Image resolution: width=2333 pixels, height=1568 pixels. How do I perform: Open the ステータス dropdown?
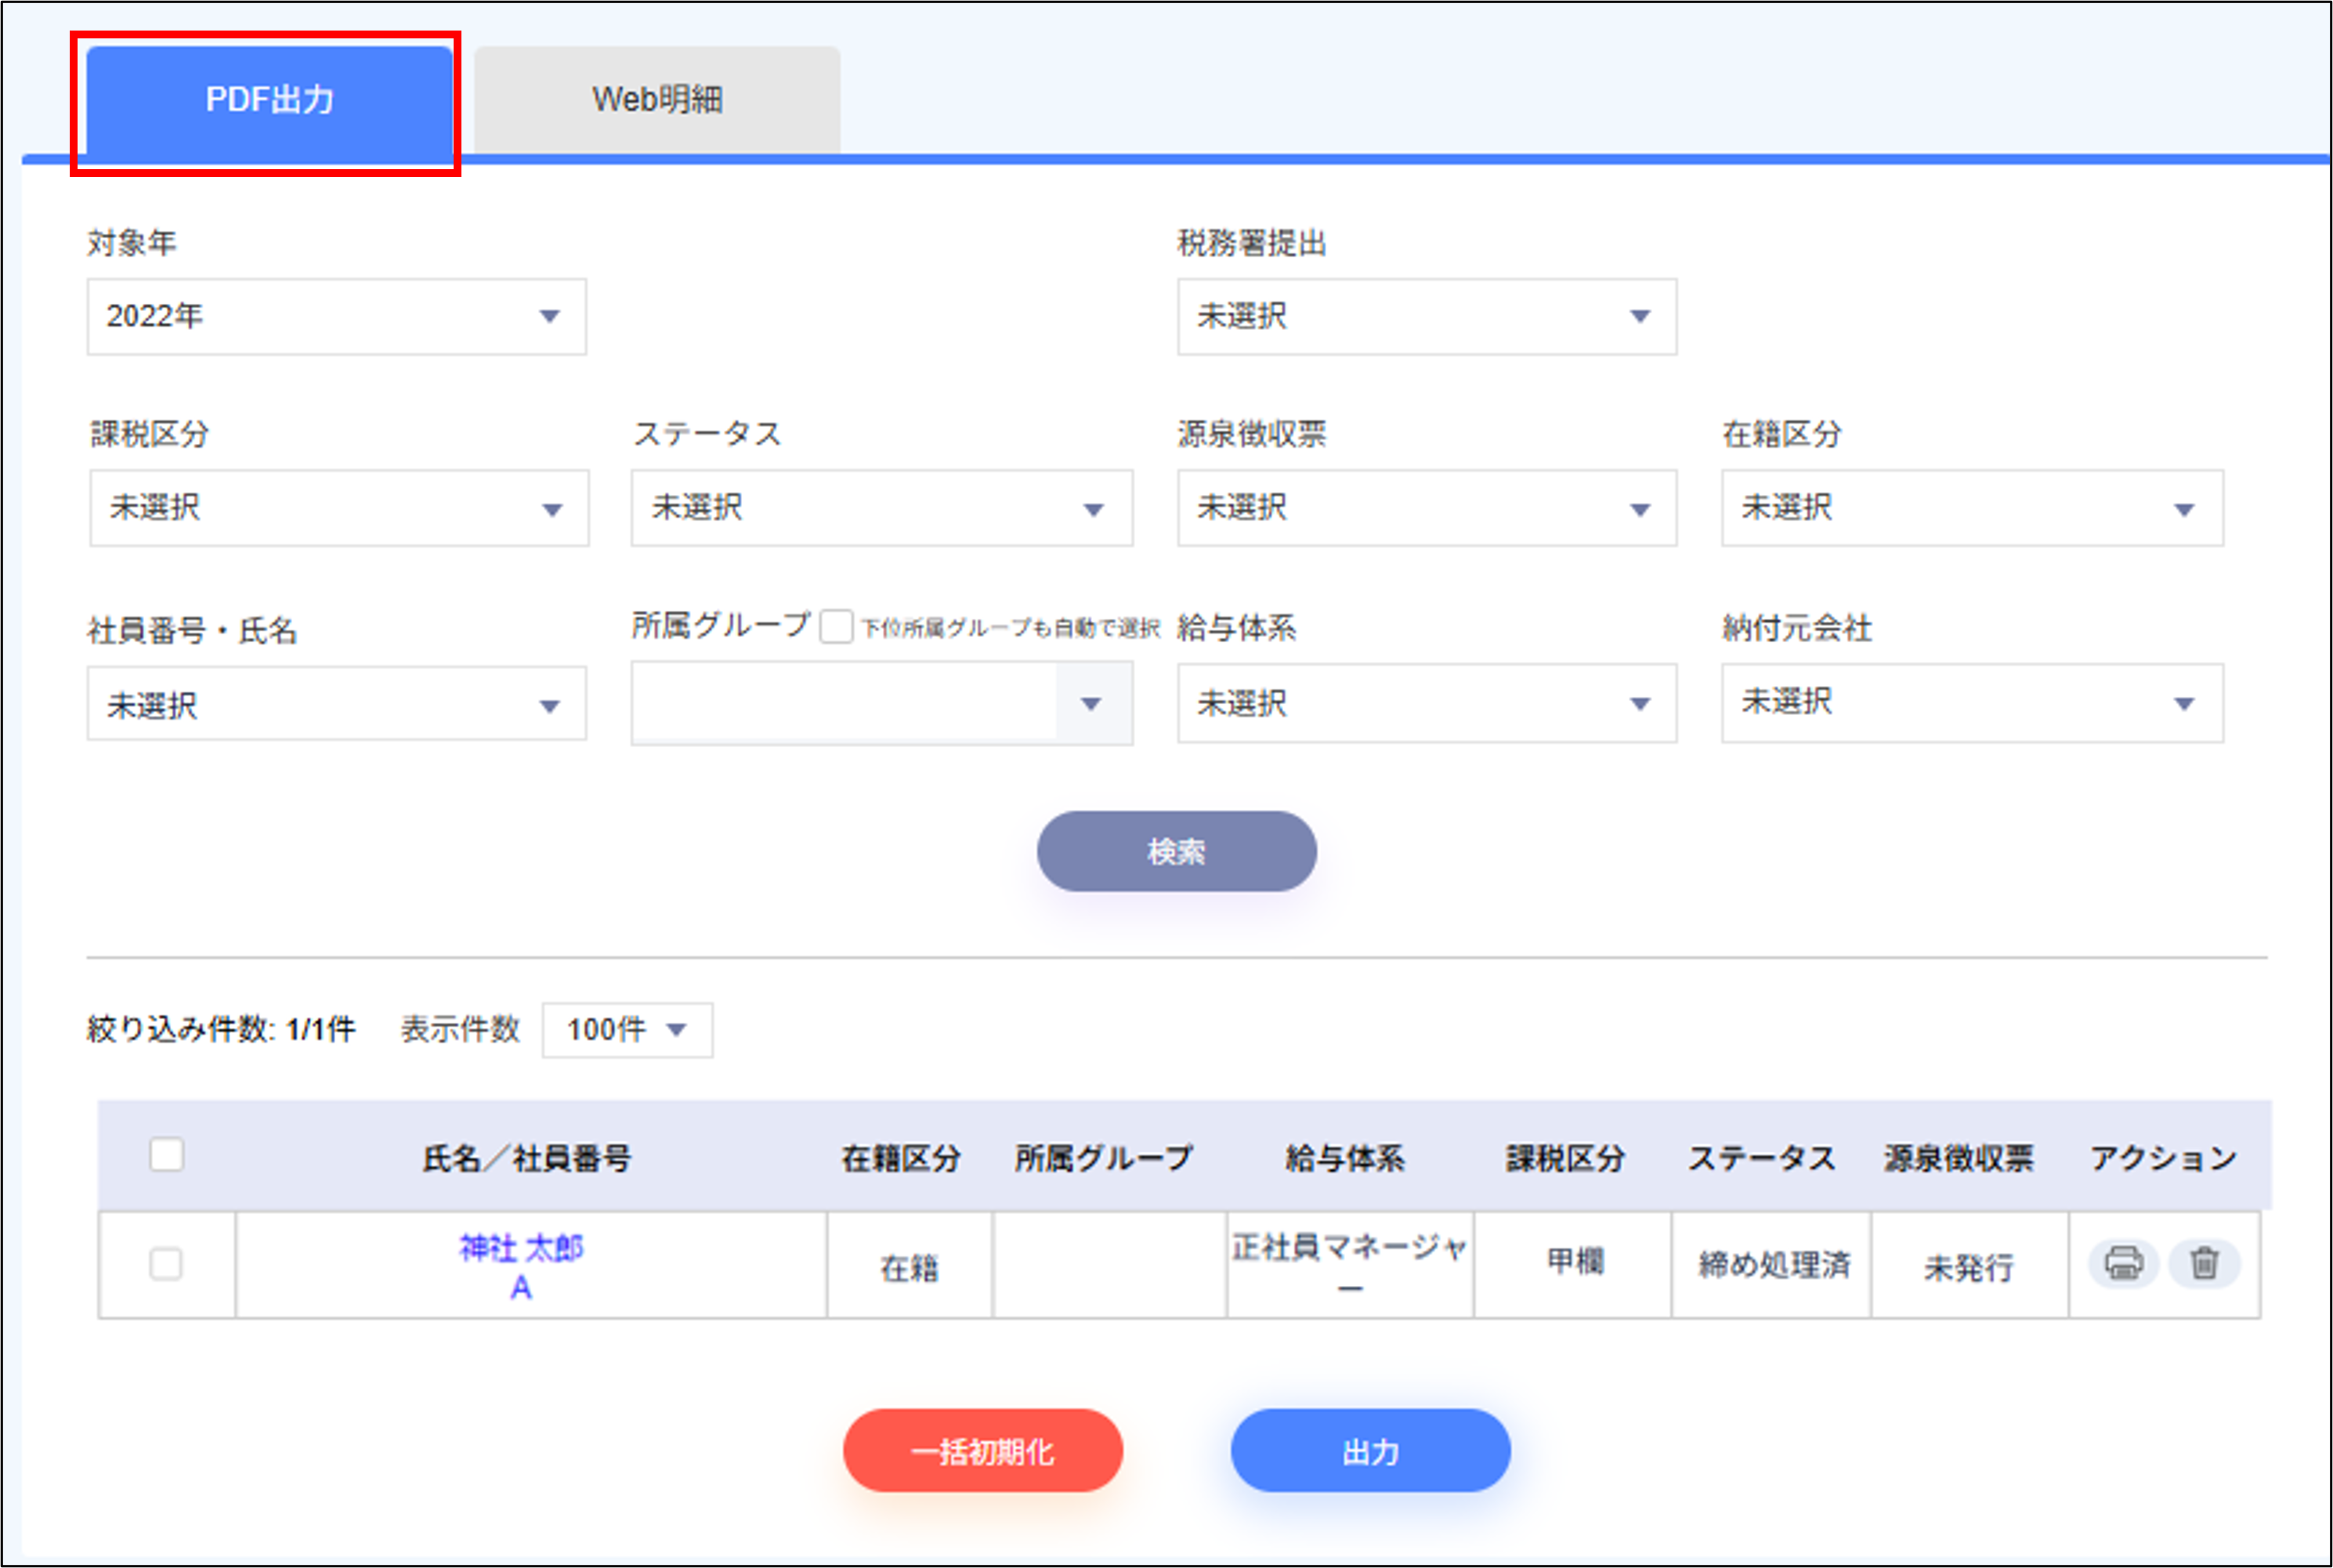pos(881,508)
